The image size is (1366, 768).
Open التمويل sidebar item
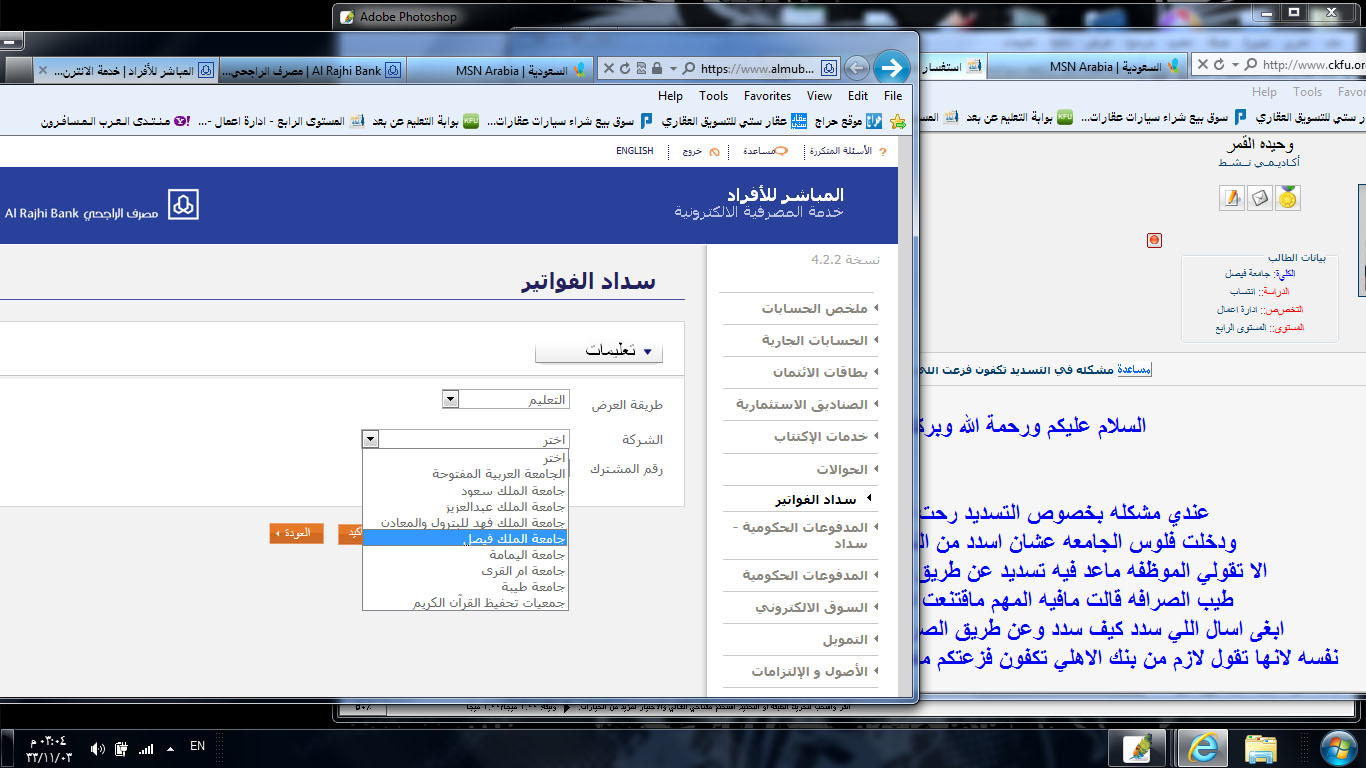pyautogui.click(x=850, y=639)
